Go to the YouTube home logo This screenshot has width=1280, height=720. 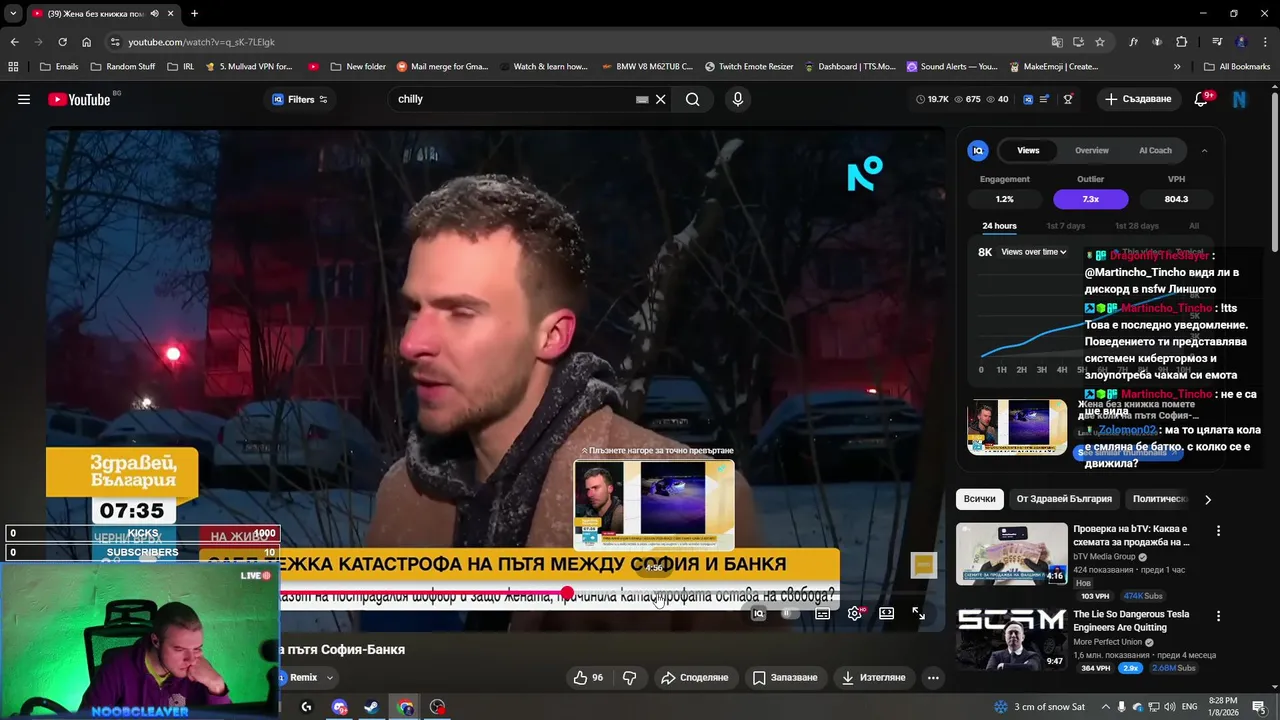click(x=79, y=99)
